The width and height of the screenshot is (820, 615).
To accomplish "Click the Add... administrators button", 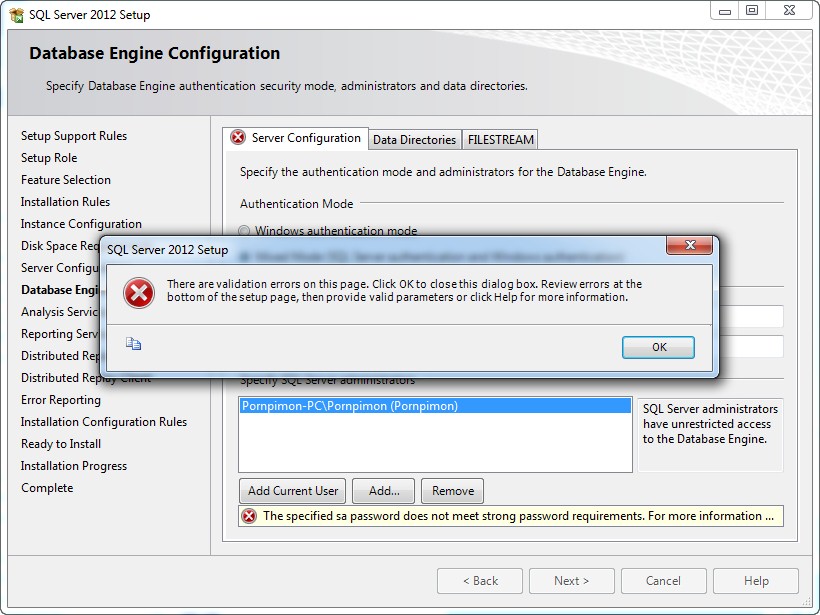I will coord(384,491).
